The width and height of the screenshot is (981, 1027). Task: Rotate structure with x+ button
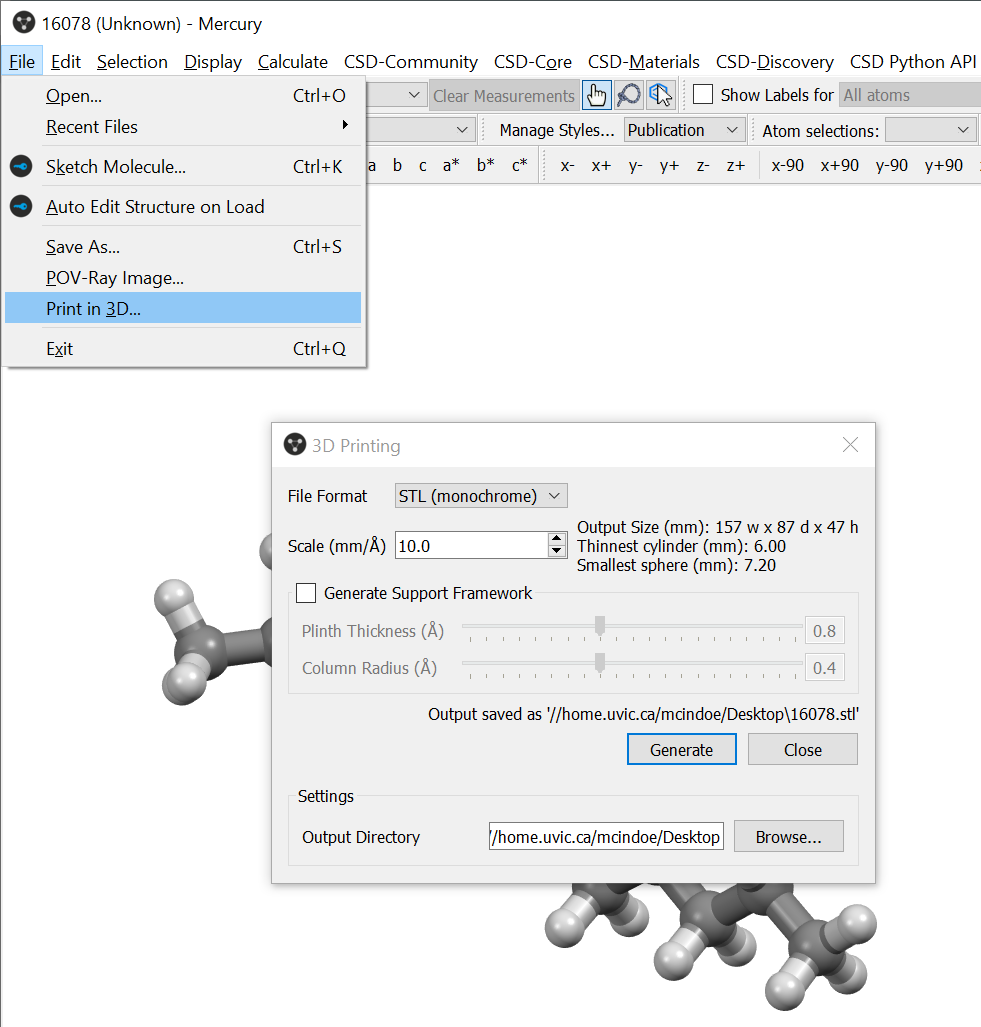(x=601, y=165)
